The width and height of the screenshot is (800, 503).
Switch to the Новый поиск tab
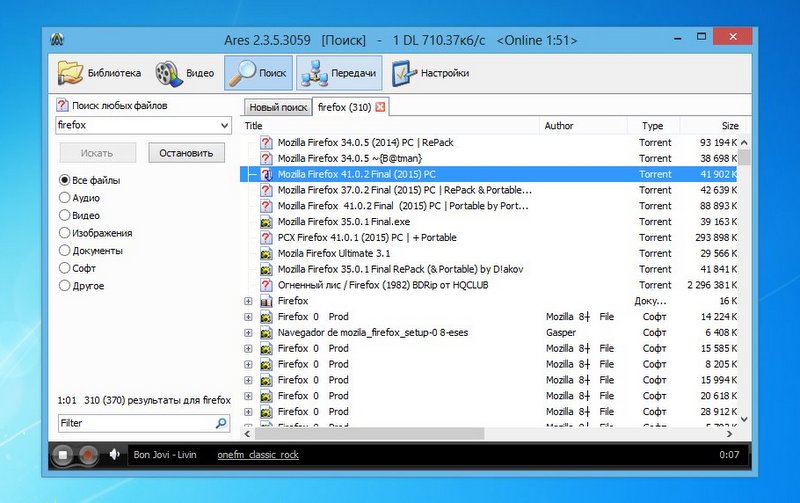[278, 107]
